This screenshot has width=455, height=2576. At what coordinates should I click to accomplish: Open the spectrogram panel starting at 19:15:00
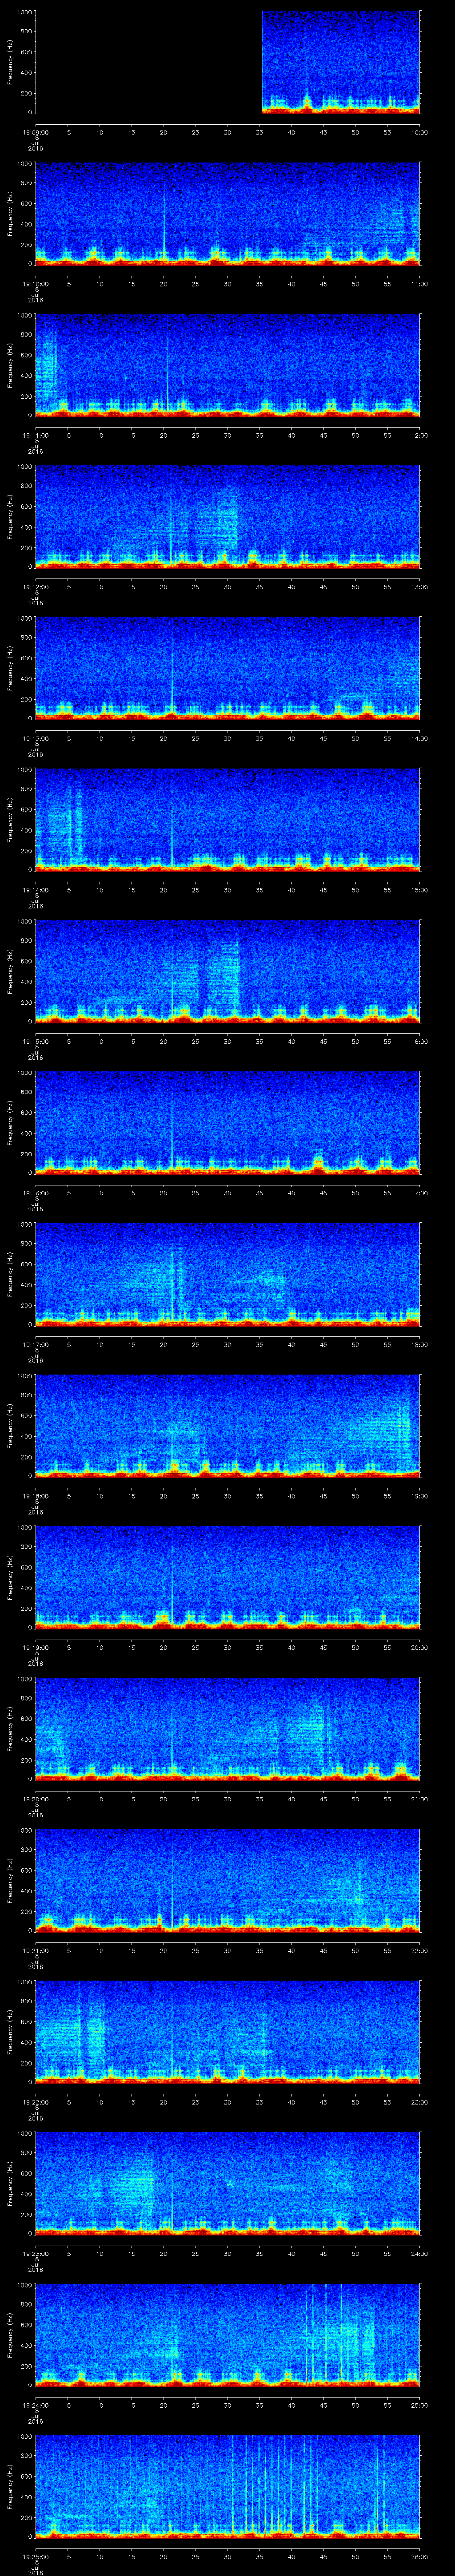(x=227, y=971)
